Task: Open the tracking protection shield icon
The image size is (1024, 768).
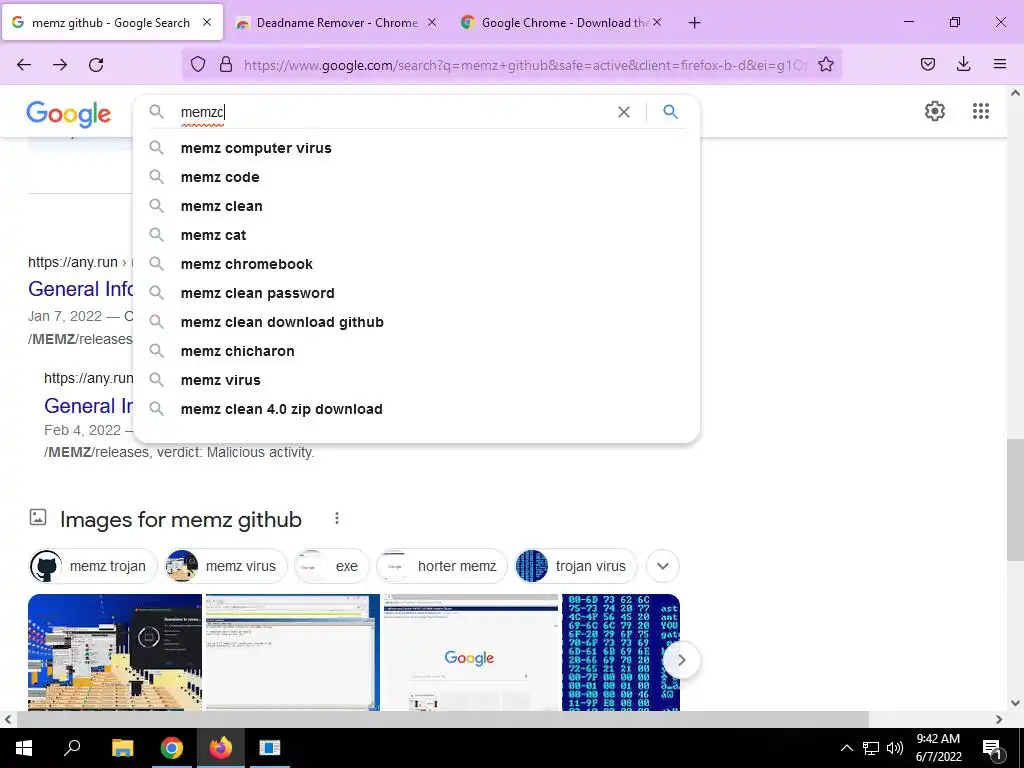Action: [198, 64]
